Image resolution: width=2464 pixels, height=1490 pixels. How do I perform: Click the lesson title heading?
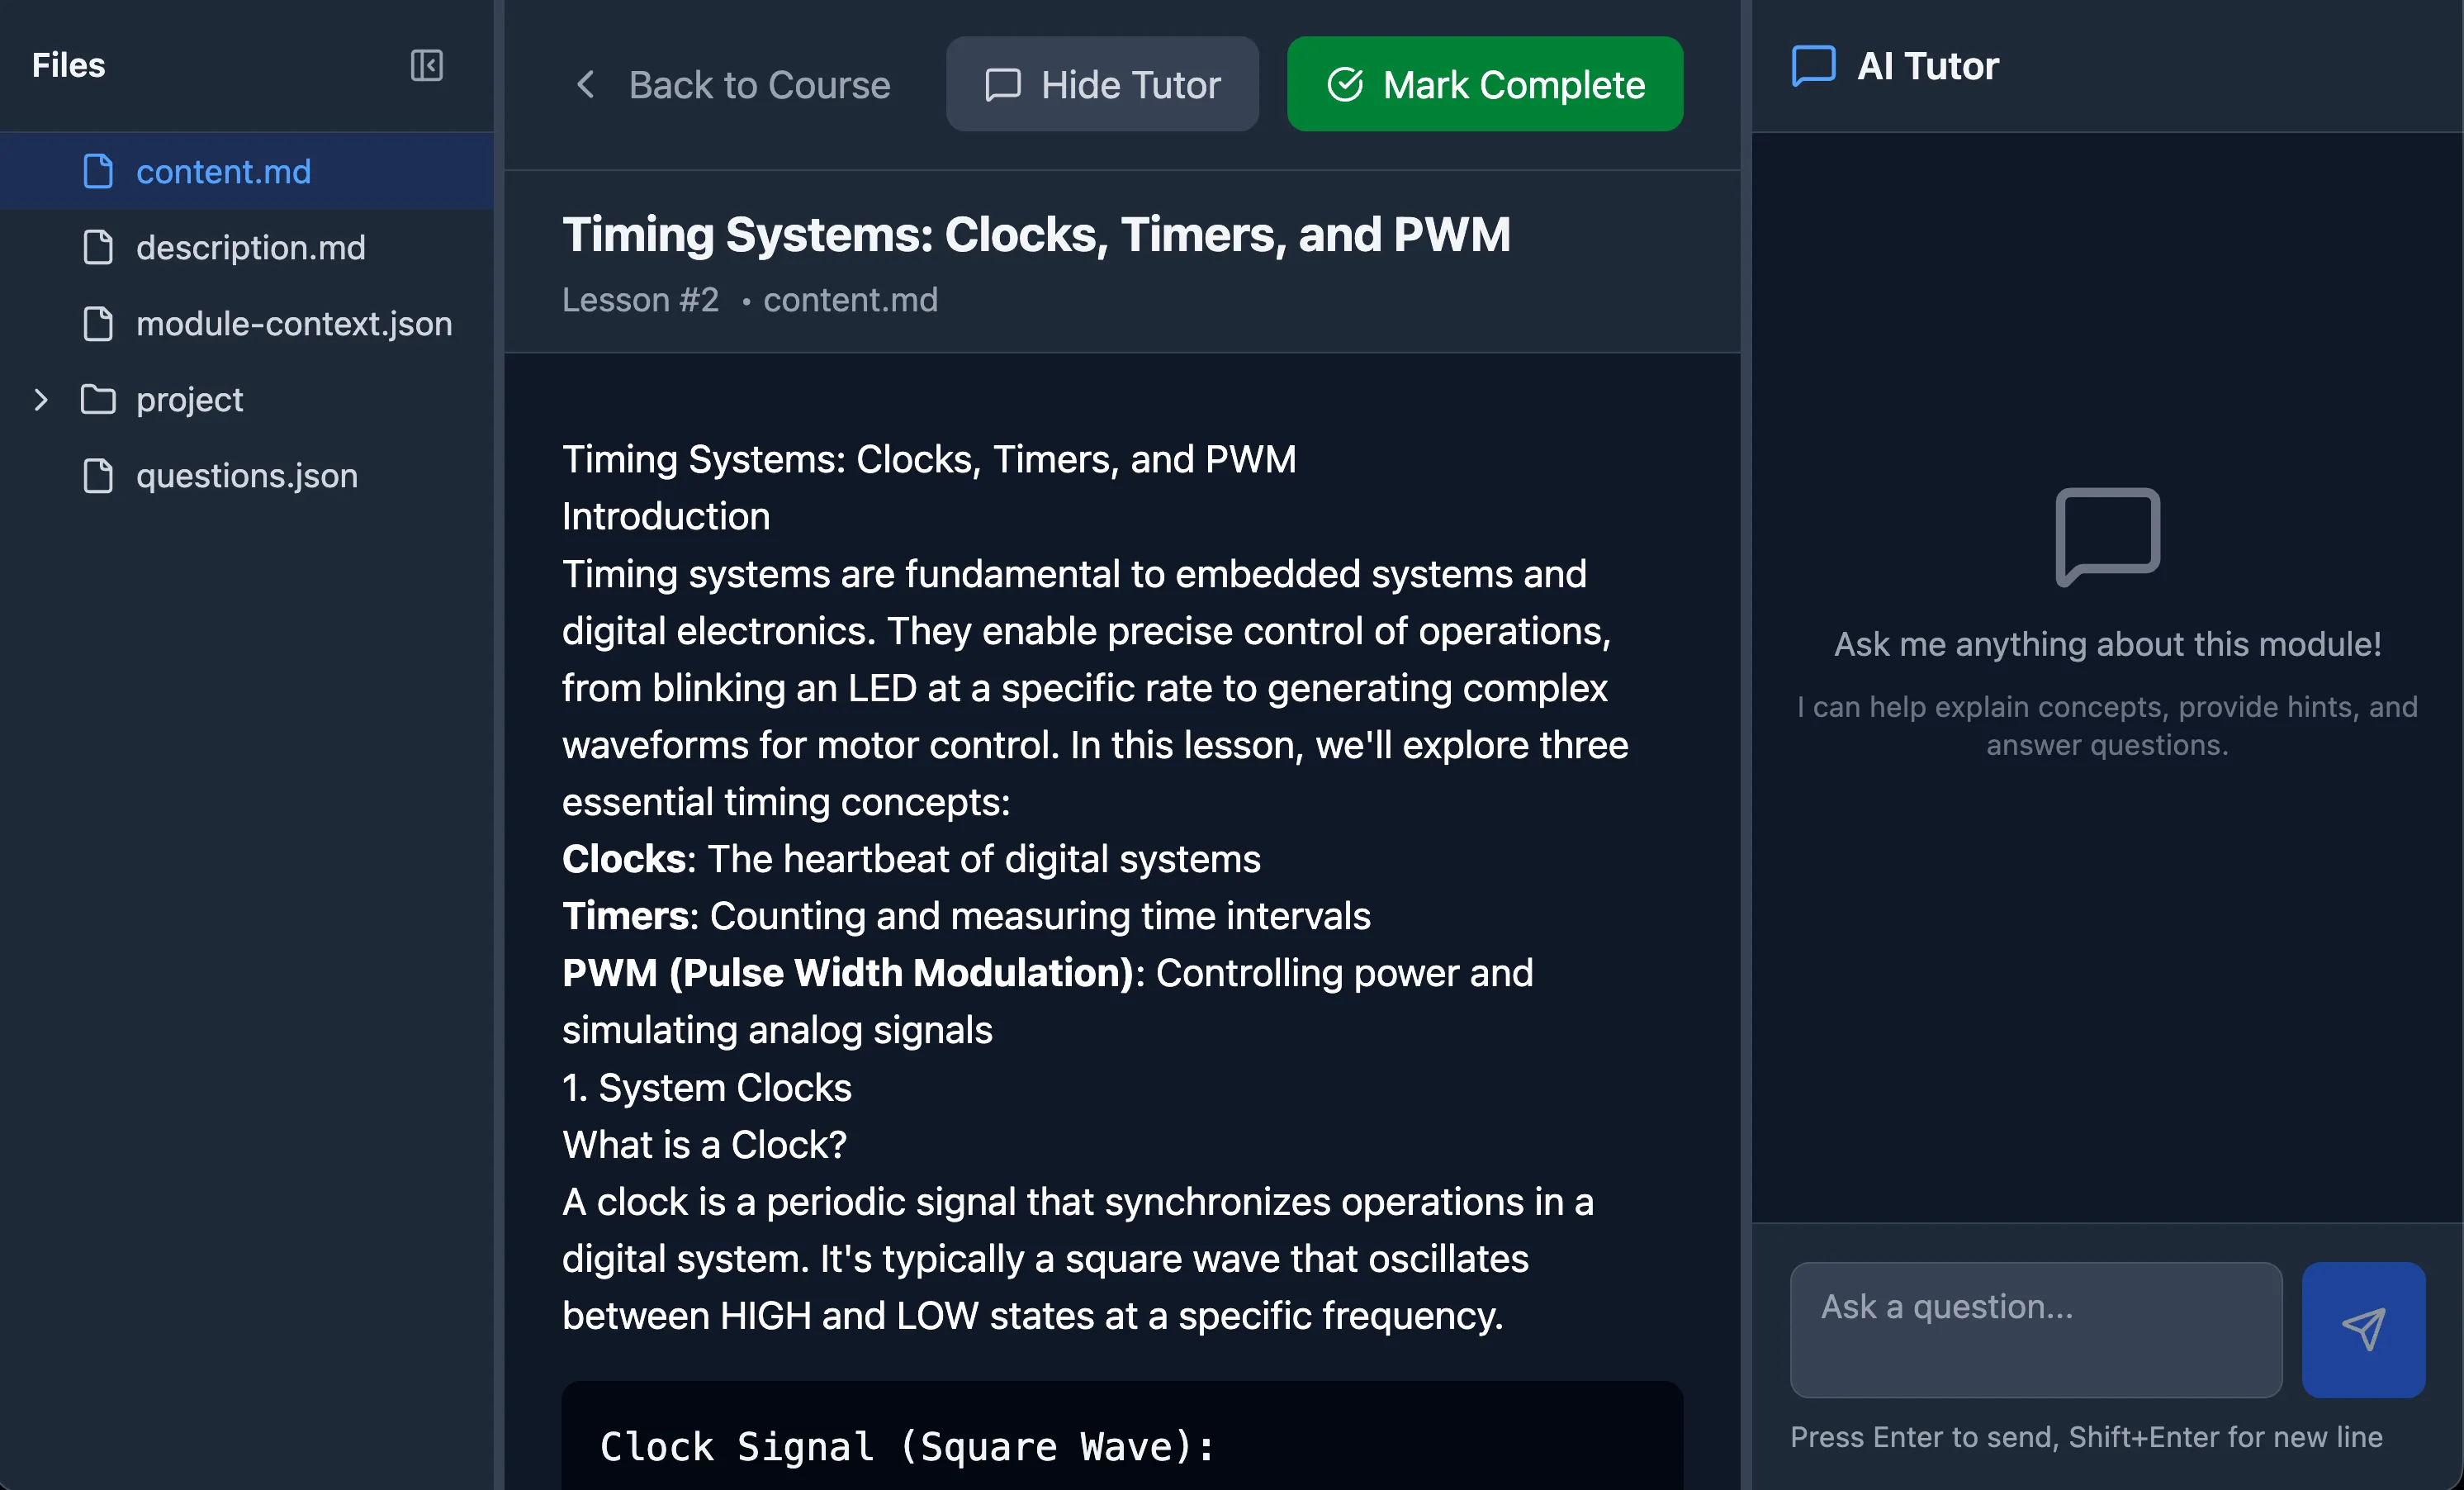pos(1036,235)
